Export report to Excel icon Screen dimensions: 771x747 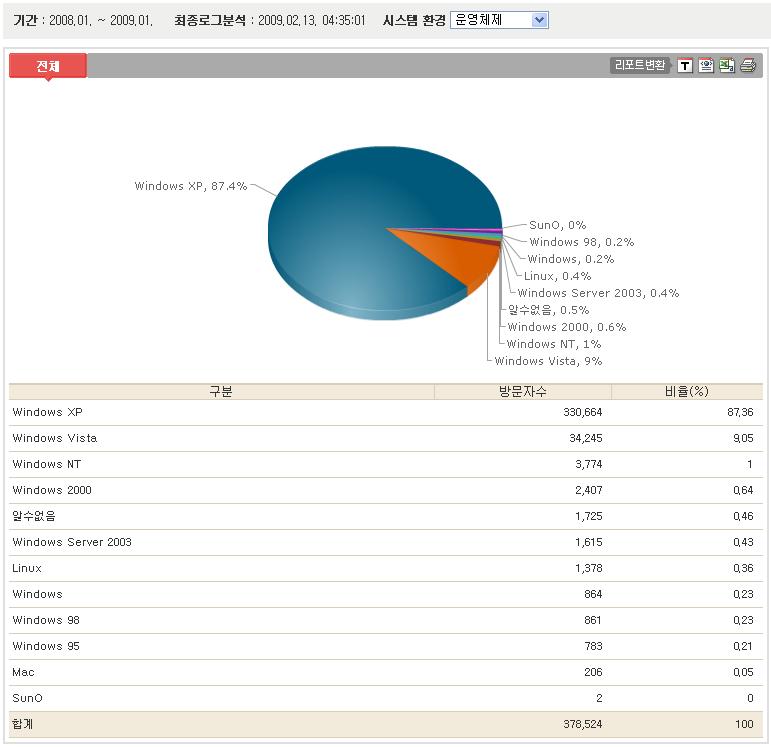coord(727,65)
